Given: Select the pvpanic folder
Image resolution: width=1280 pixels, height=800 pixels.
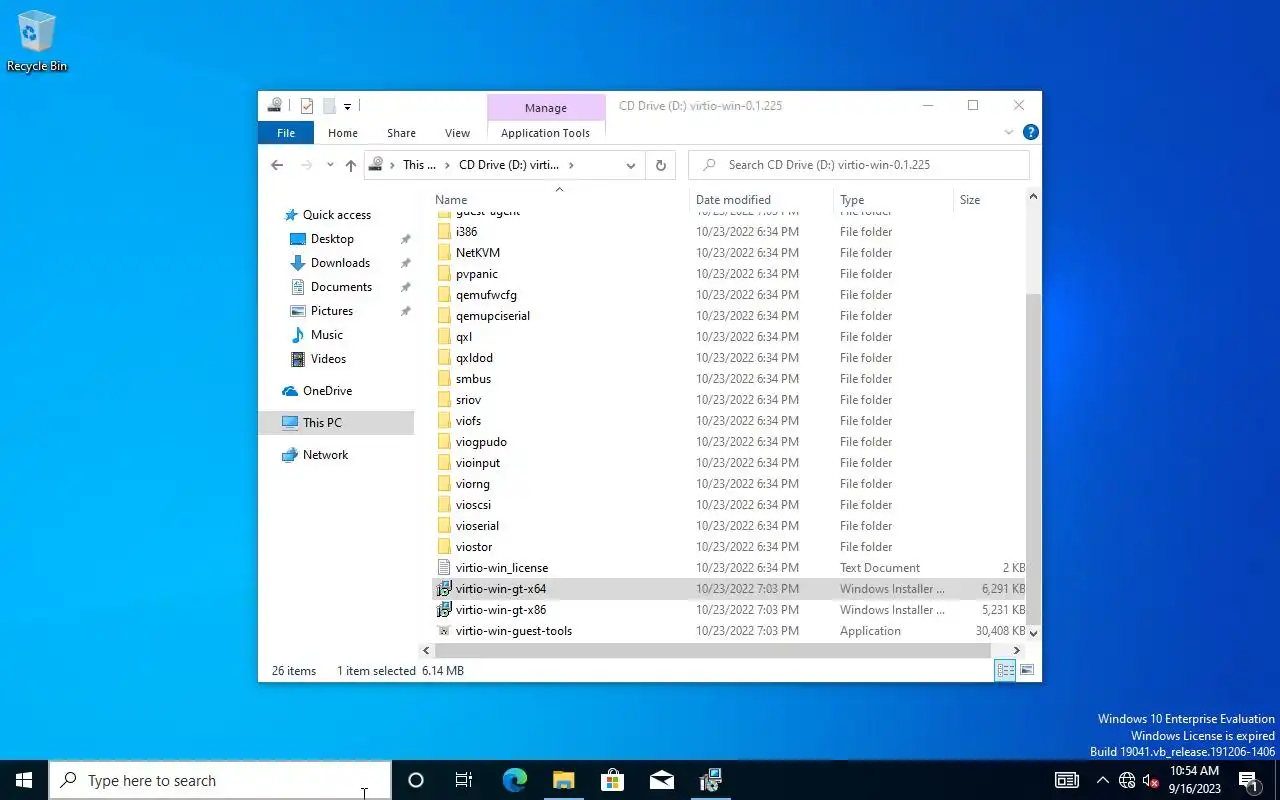Looking at the screenshot, I should (477, 274).
